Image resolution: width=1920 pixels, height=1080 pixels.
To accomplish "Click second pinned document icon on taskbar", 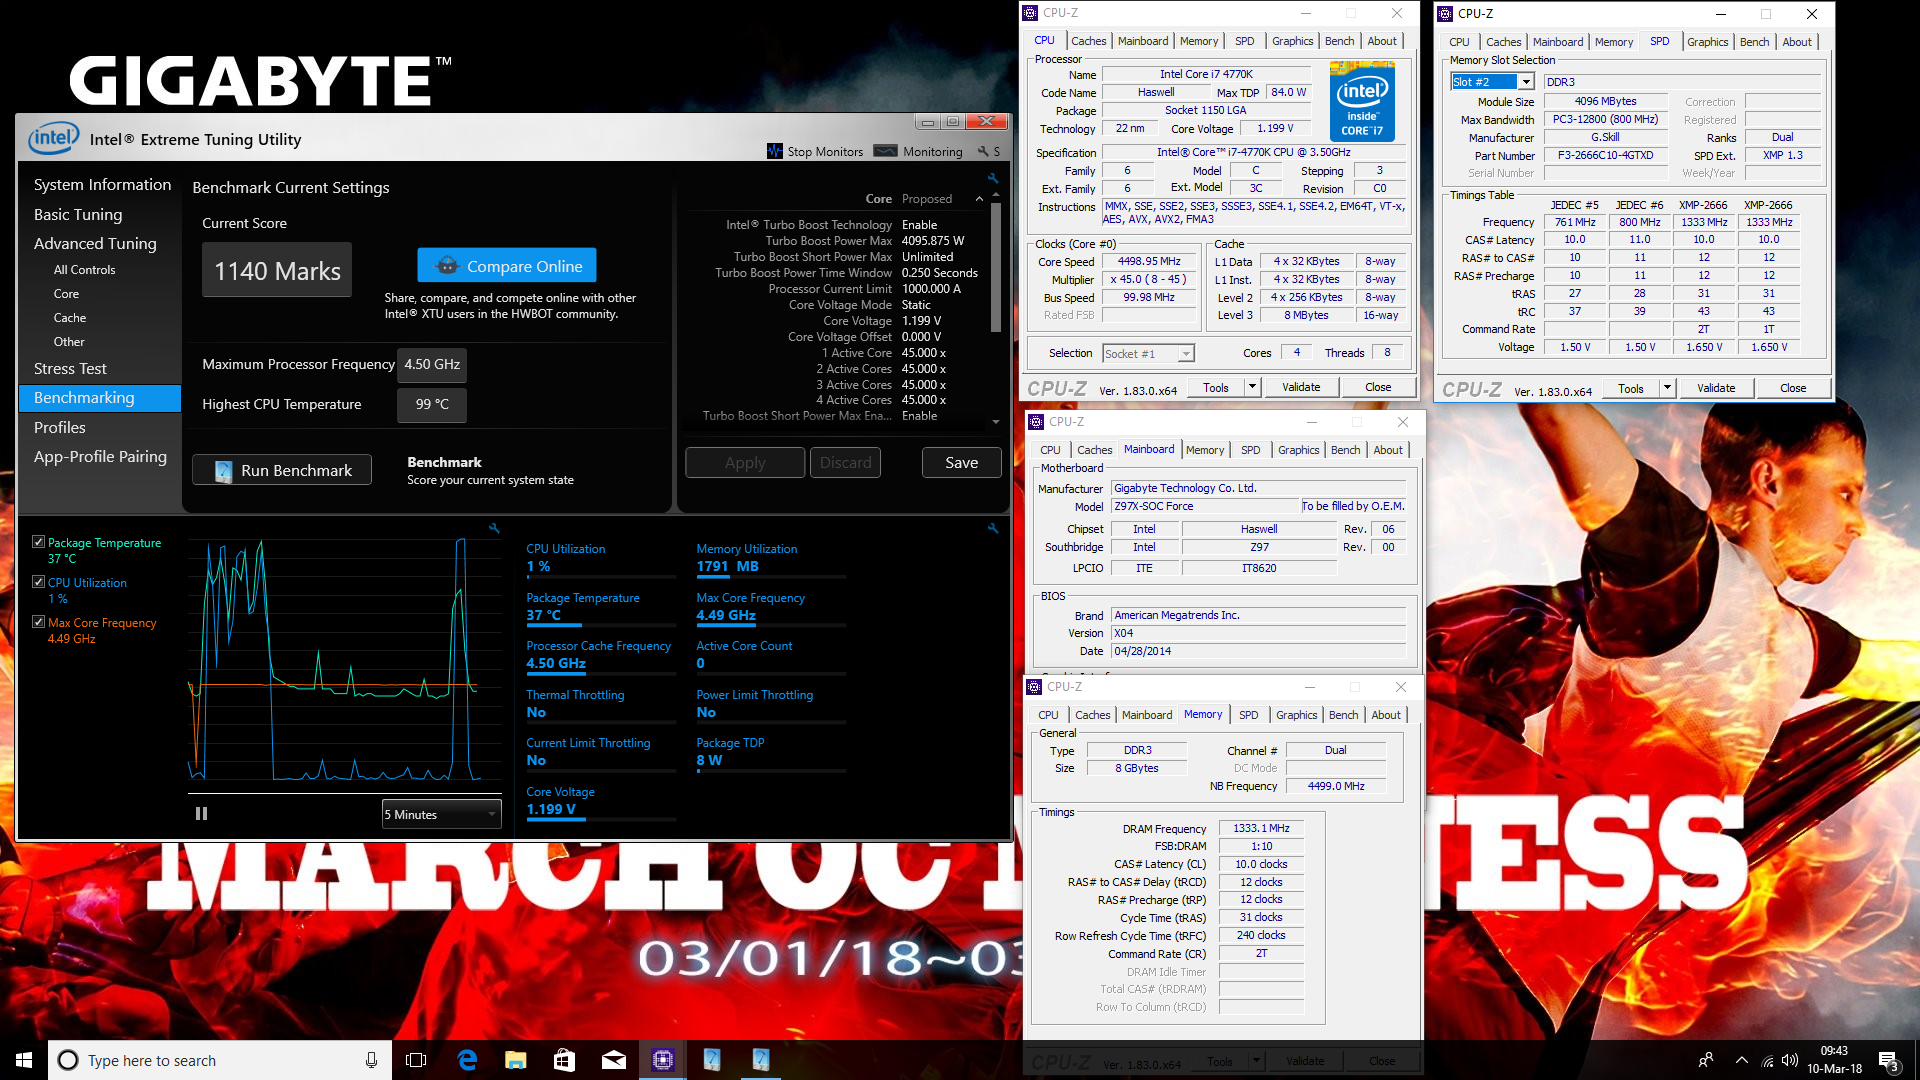I will click(x=761, y=1060).
